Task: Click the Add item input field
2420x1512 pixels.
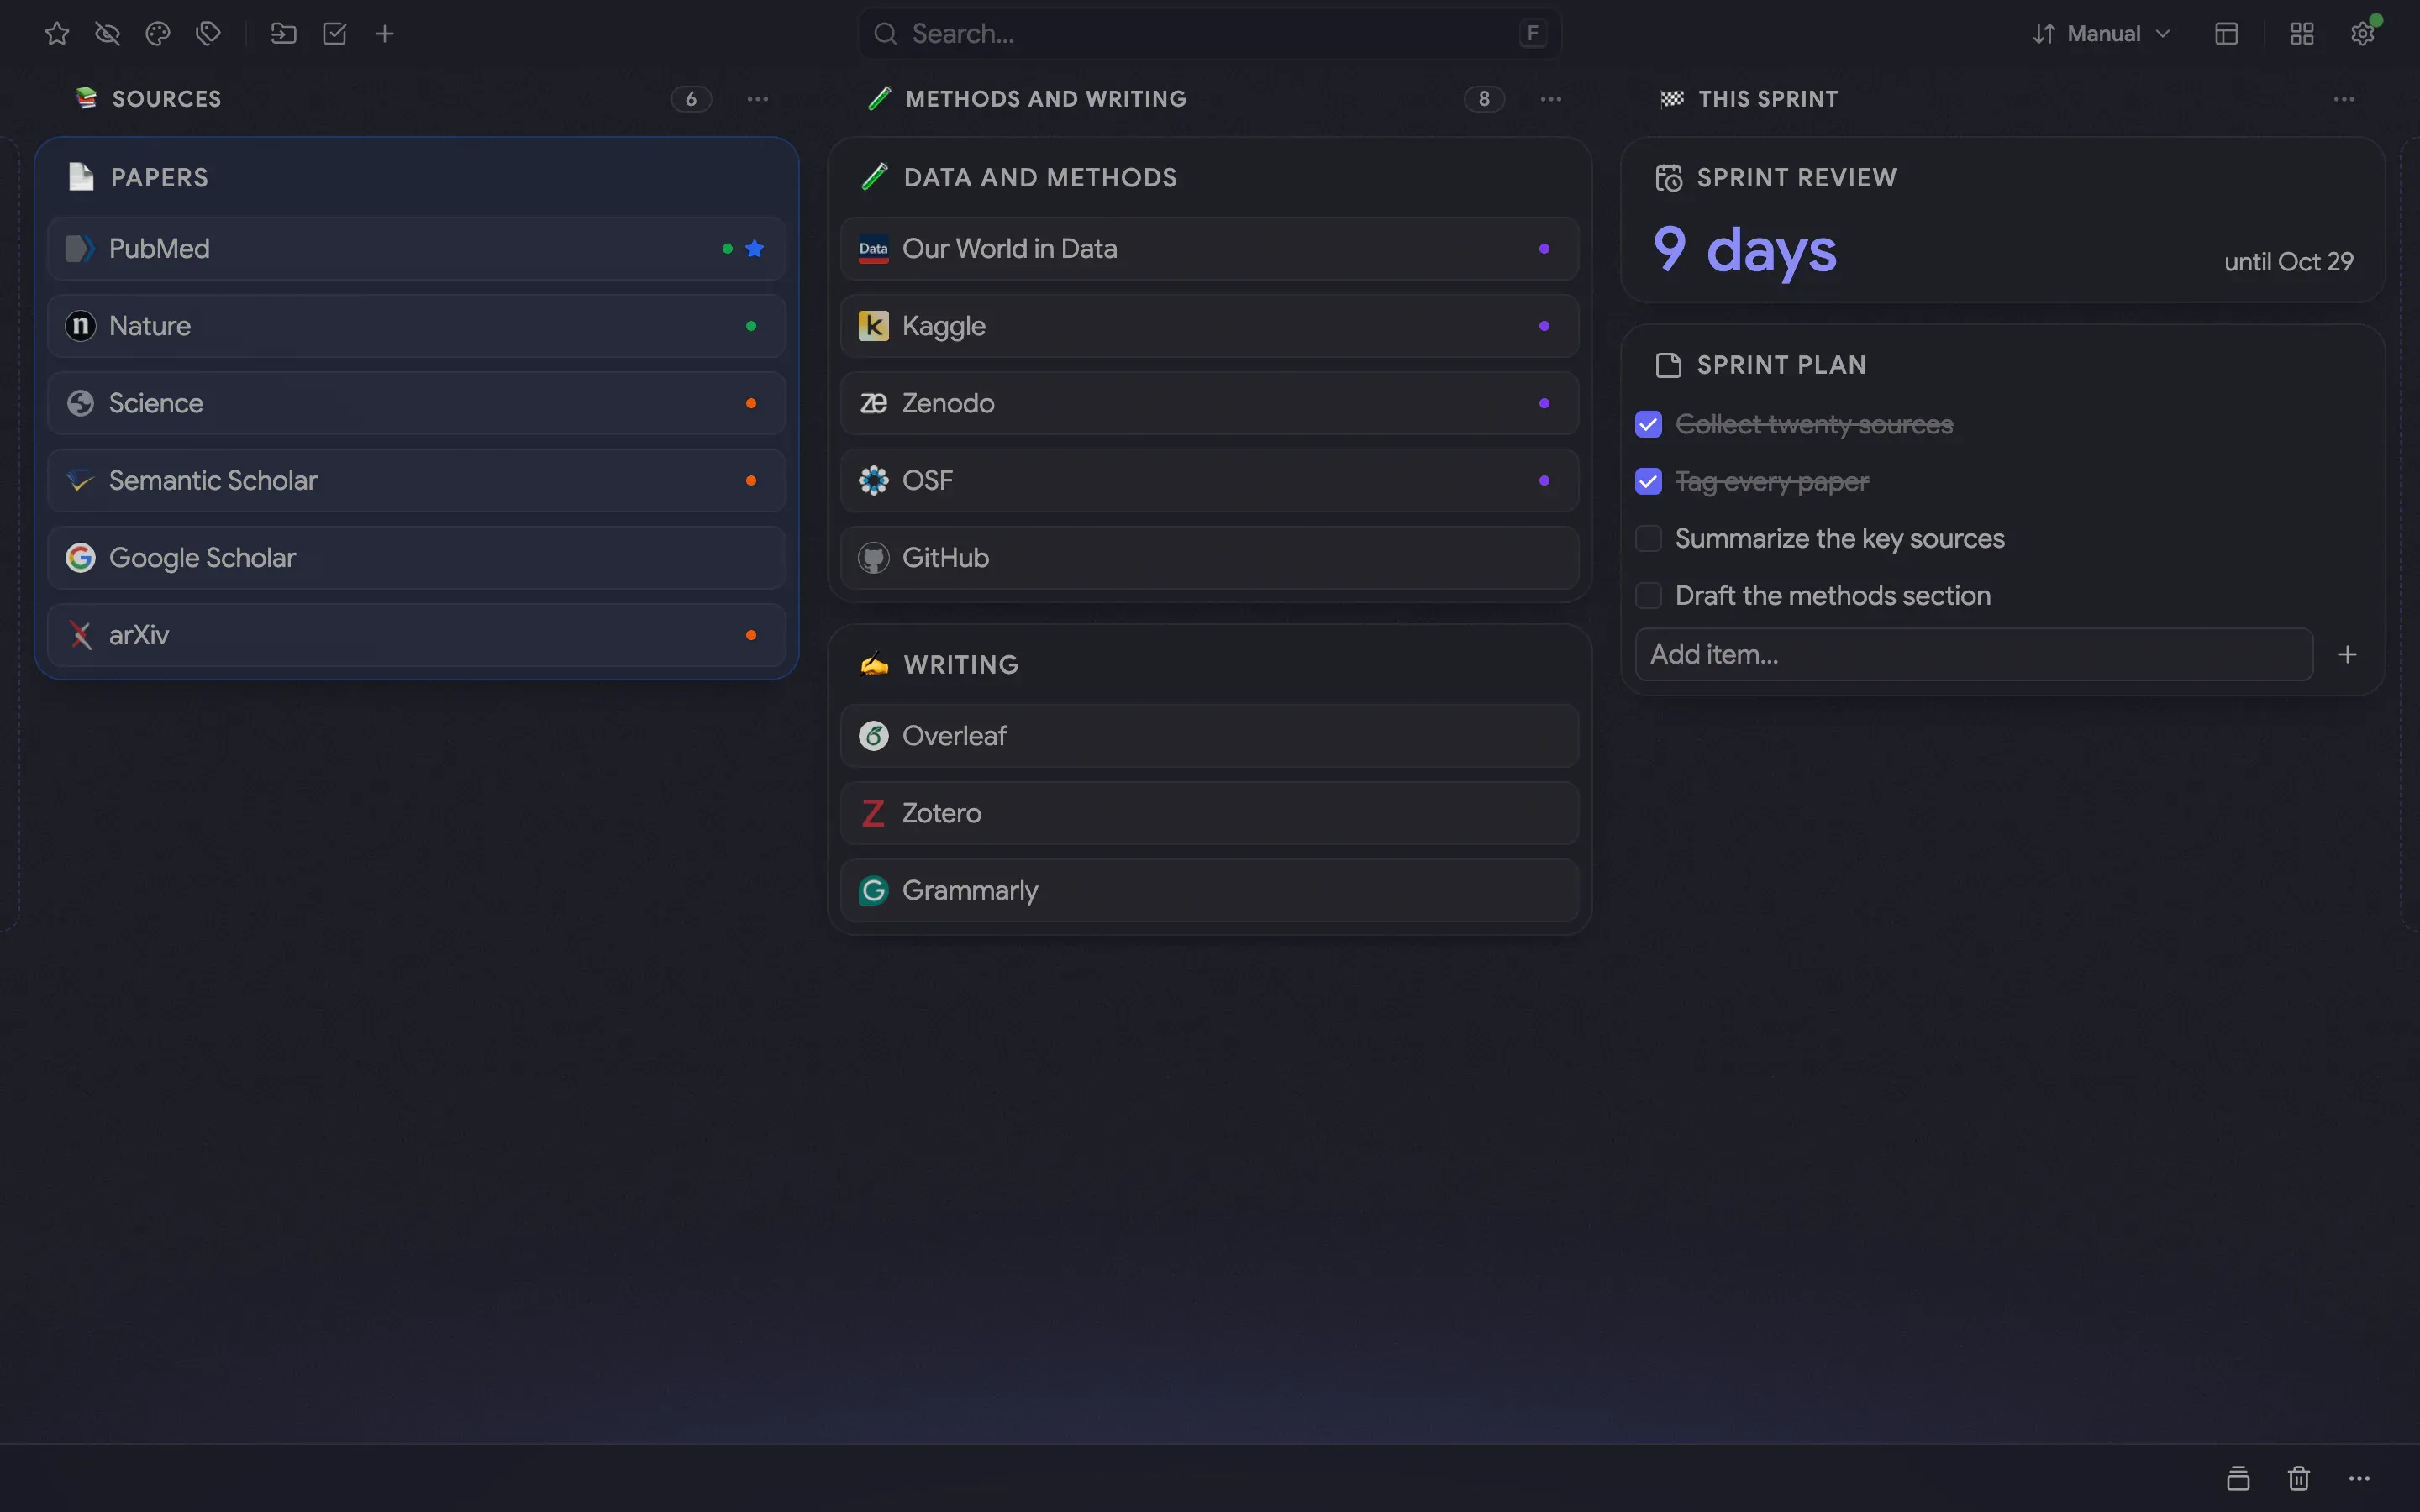Action: (x=1973, y=654)
